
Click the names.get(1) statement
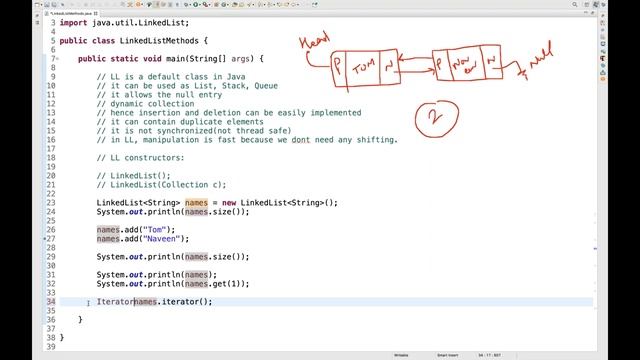tap(215, 284)
